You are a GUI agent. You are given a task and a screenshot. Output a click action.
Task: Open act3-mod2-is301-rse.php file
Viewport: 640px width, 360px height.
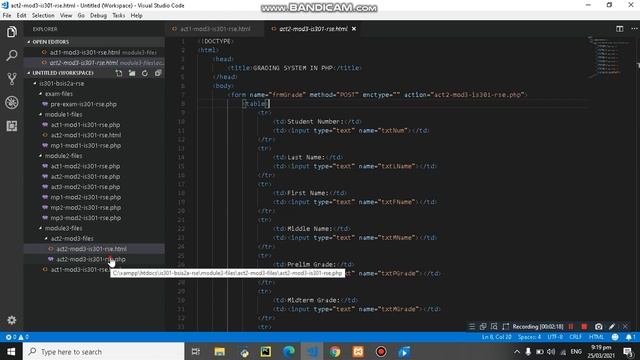coord(85,187)
